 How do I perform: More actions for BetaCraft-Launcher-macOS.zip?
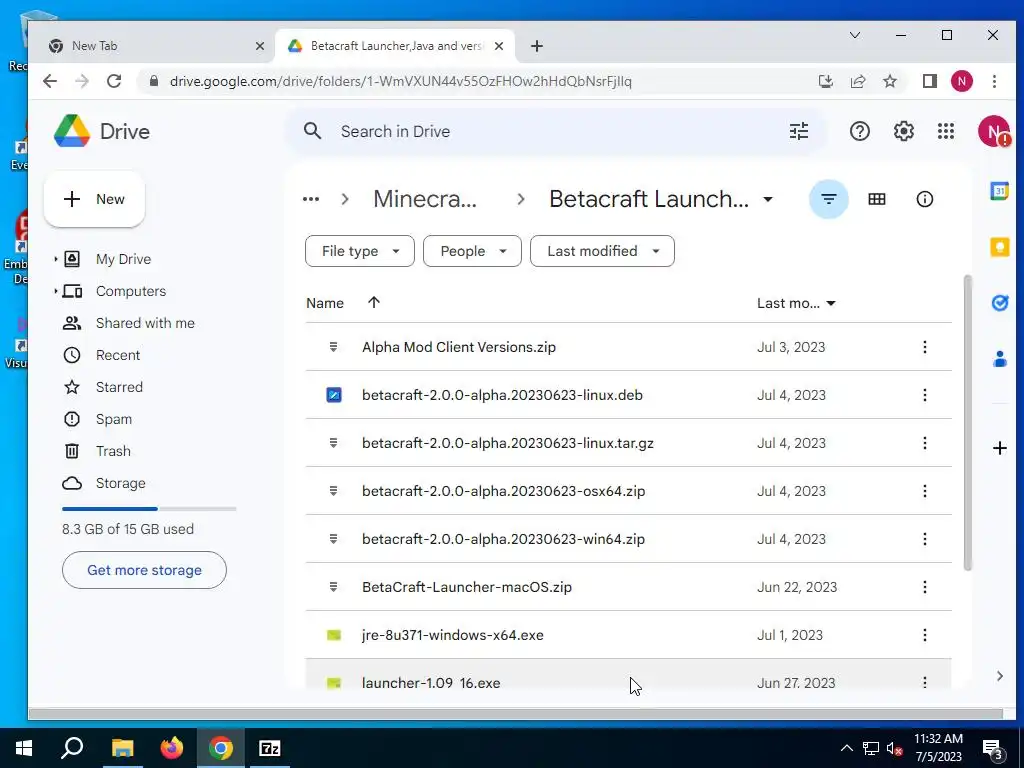click(924, 587)
